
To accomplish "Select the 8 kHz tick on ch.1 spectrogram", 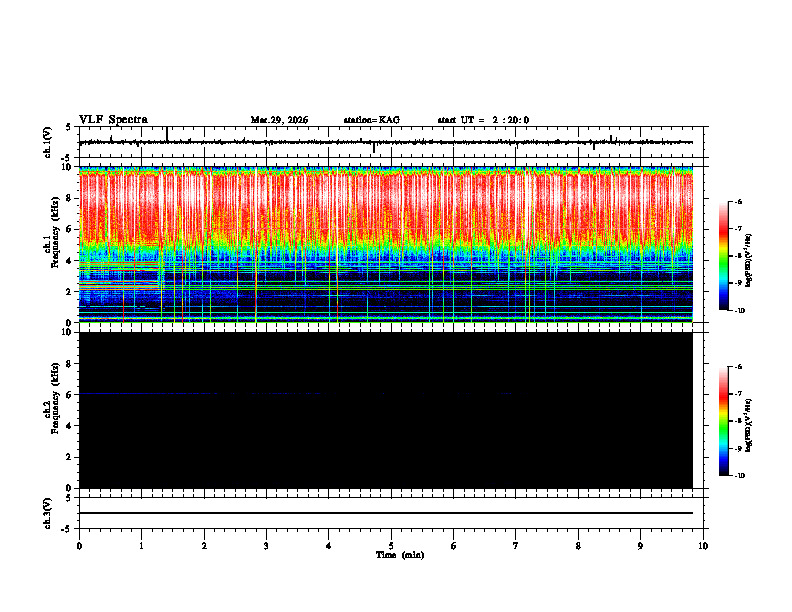I will [70, 198].
